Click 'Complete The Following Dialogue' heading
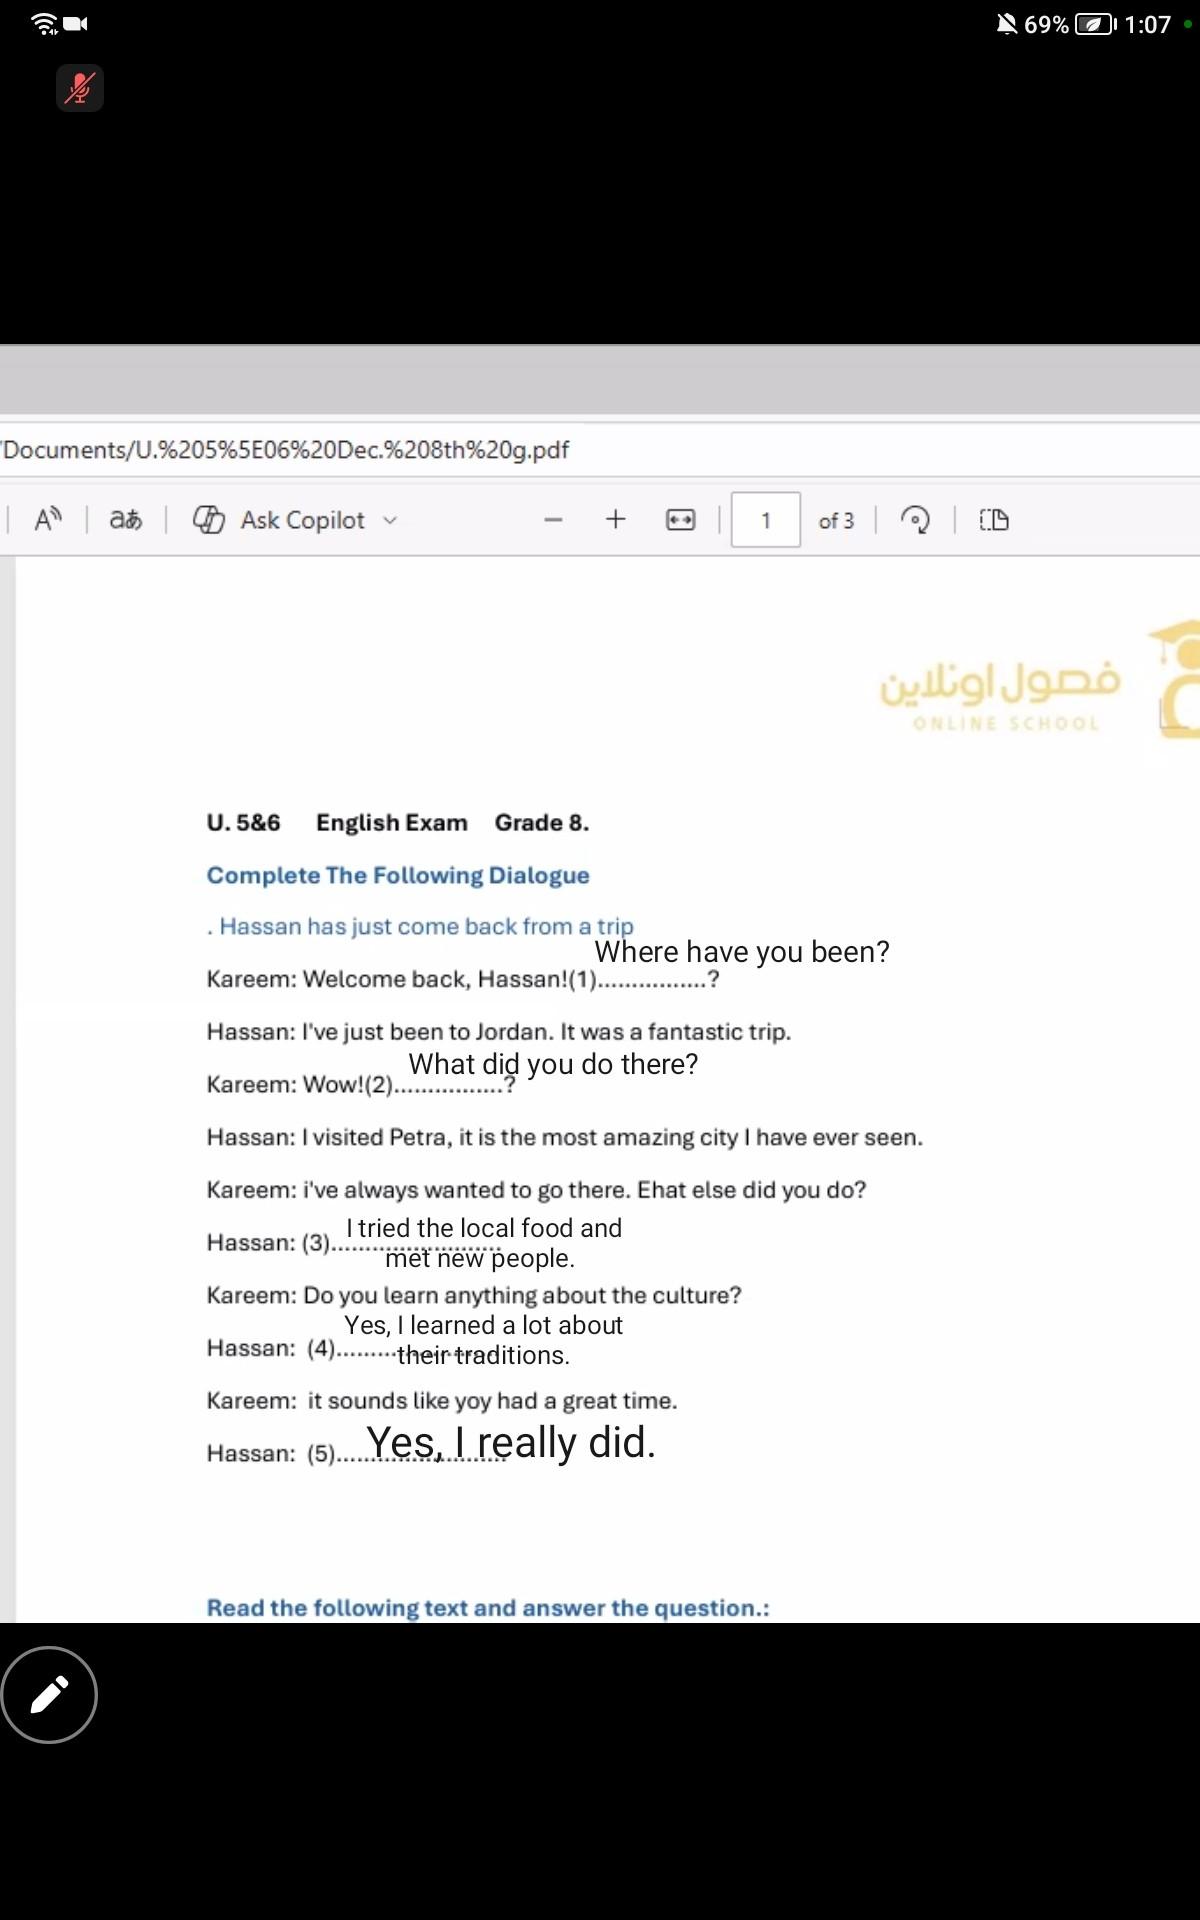This screenshot has height=1920, width=1200. (398, 875)
